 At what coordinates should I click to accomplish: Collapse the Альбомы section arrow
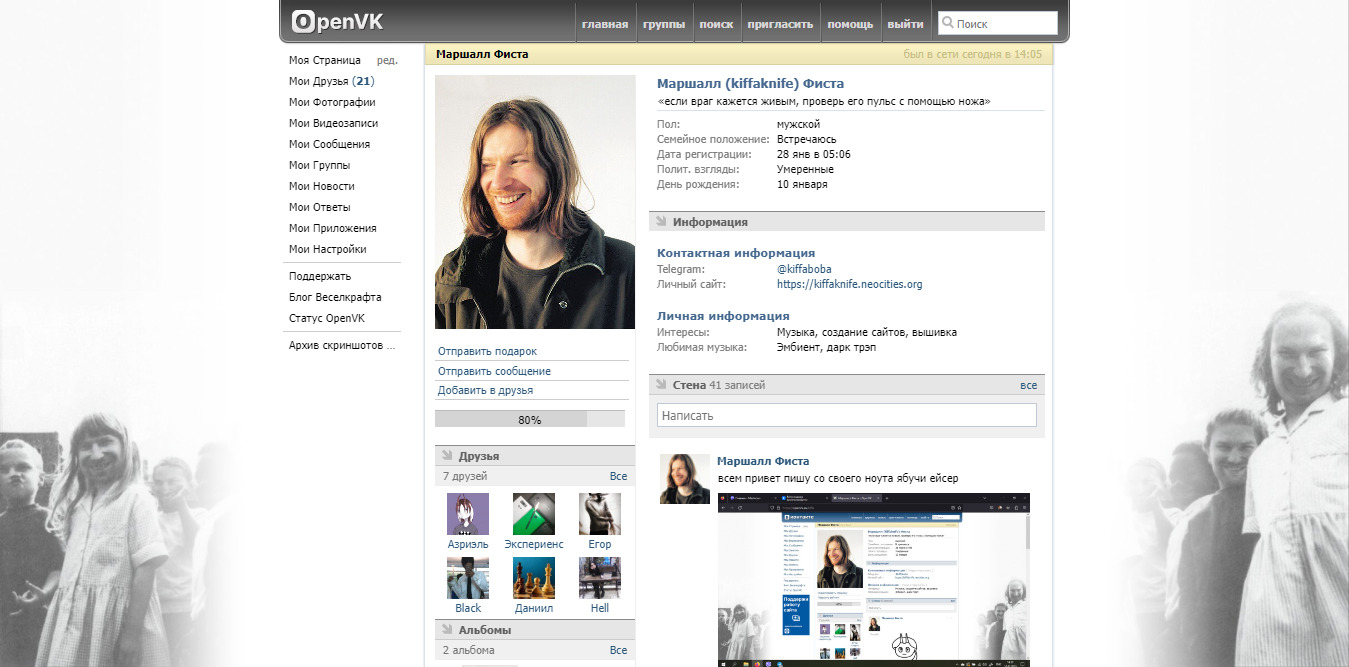(447, 629)
